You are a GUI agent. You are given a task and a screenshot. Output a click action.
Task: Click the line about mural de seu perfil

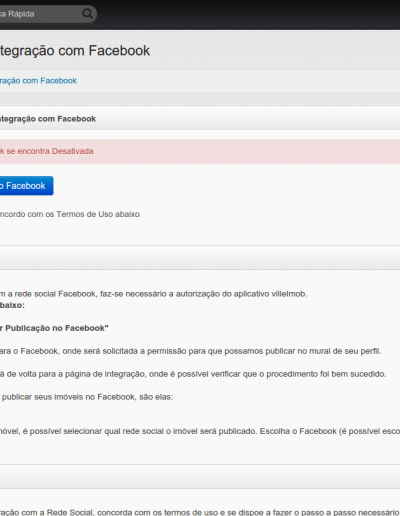point(191,351)
